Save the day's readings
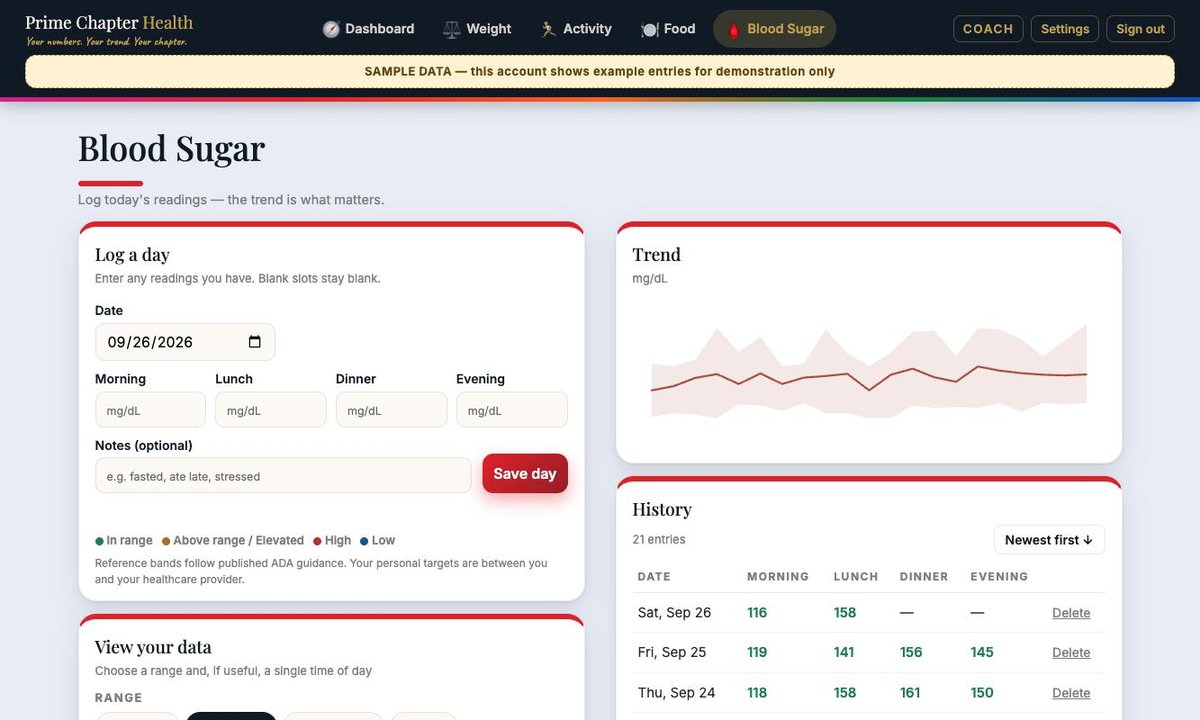This screenshot has width=1200, height=720. pyautogui.click(x=525, y=474)
